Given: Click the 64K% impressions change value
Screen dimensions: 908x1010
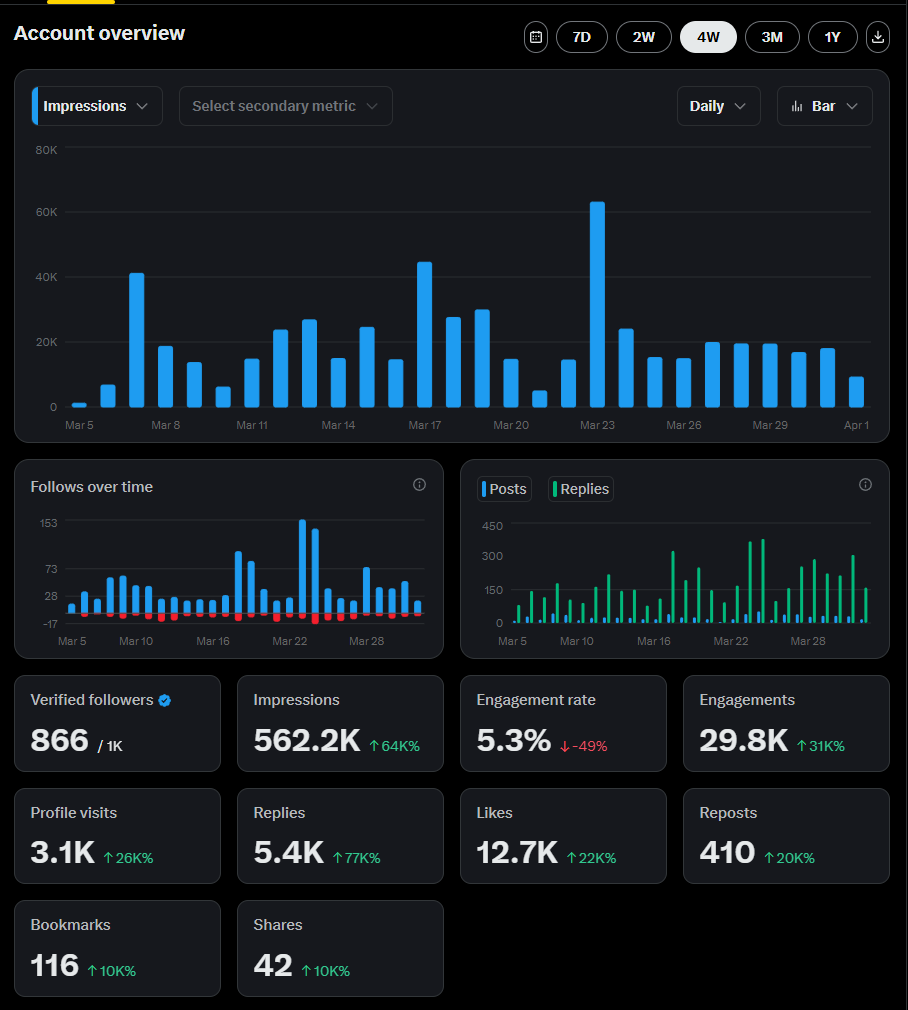Looking at the screenshot, I should coord(394,746).
